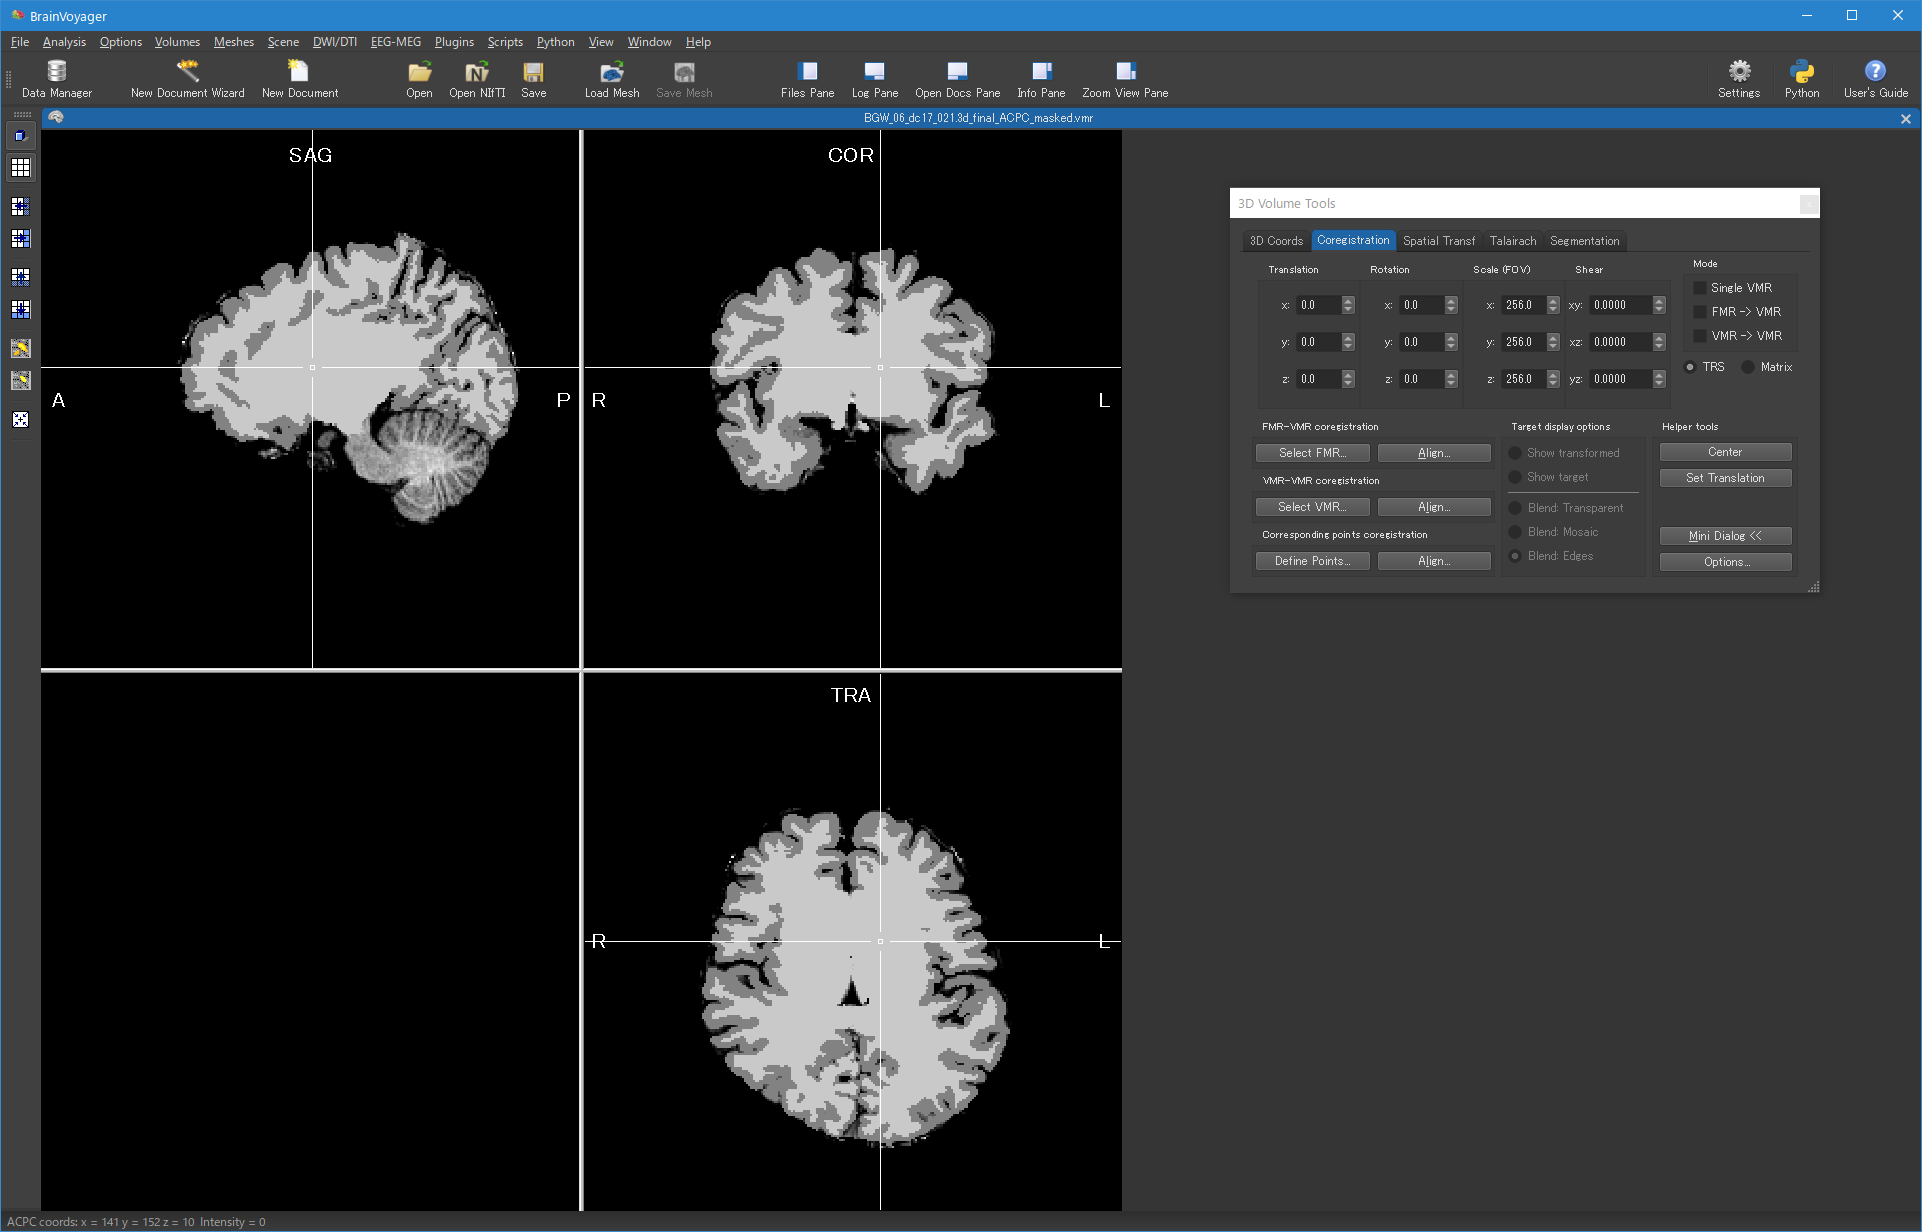Open the Python toolbar button
The image size is (1922, 1232).
1802,78
